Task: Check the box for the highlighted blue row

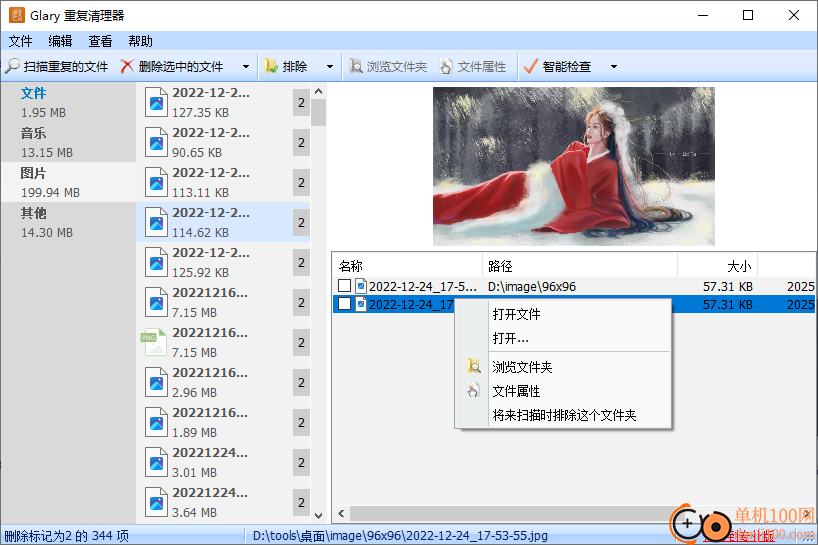Action: [344, 304]
